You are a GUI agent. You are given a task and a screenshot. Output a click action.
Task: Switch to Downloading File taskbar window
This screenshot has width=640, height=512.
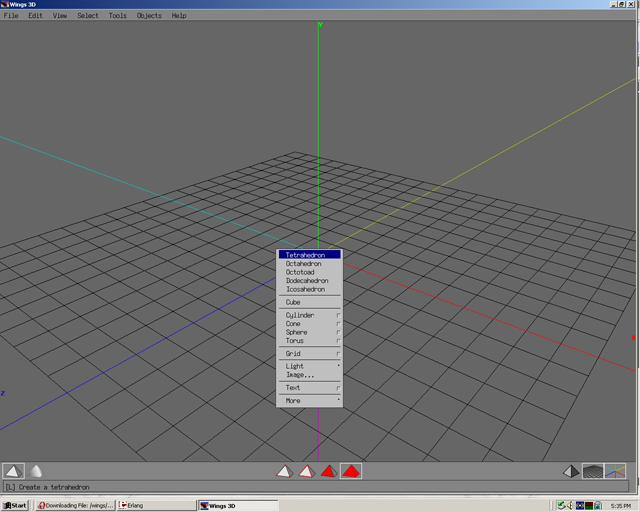coord(75,505)
